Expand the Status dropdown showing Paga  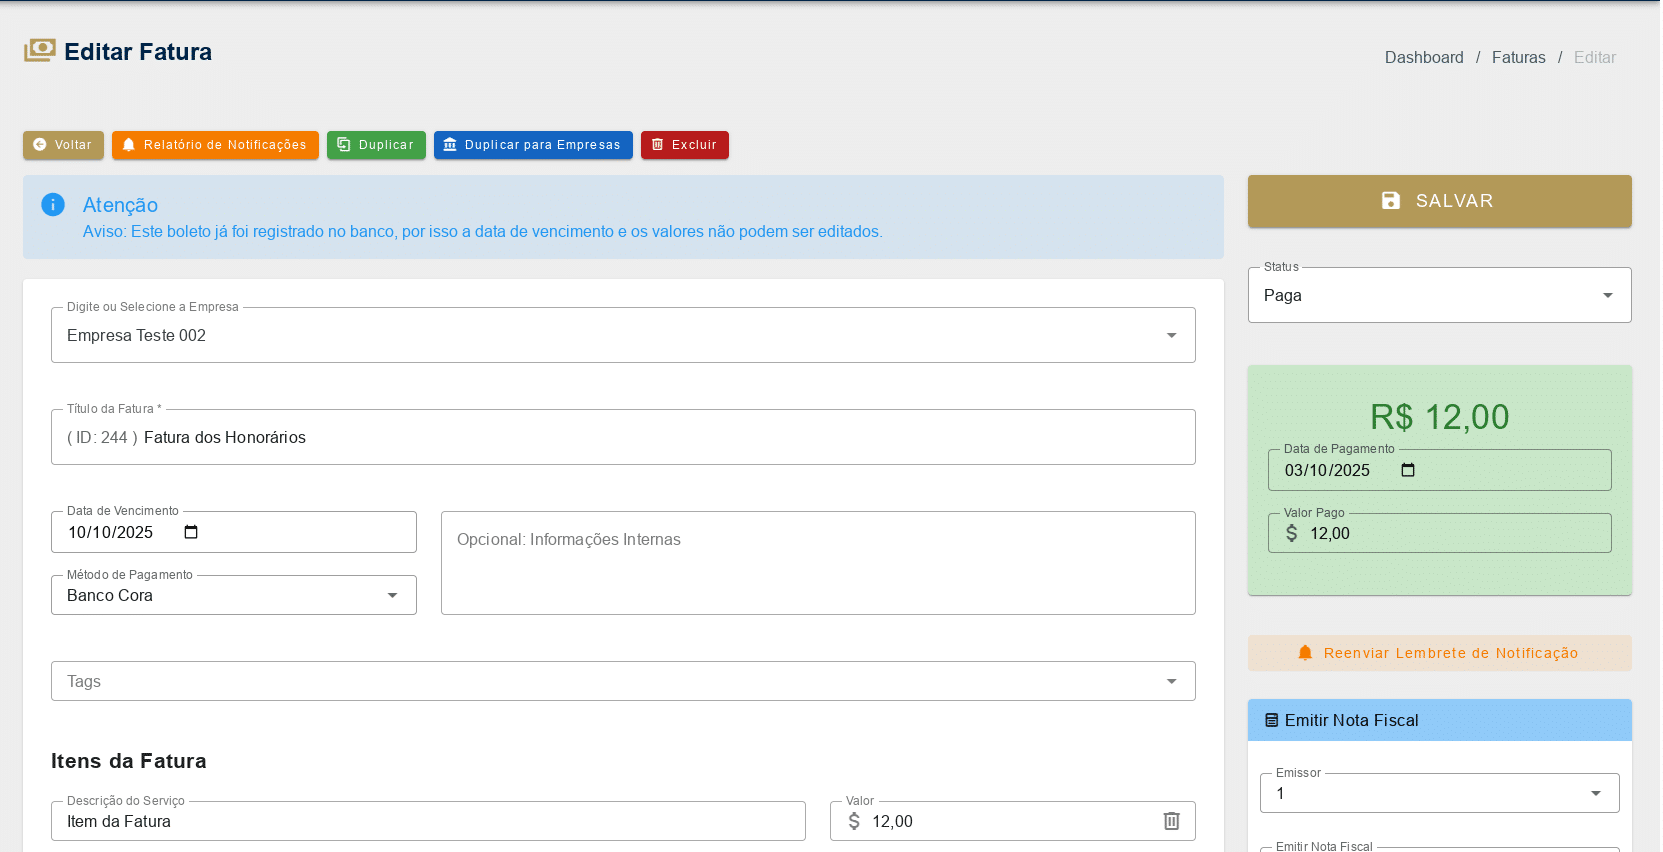click(x=1438, y=295)
